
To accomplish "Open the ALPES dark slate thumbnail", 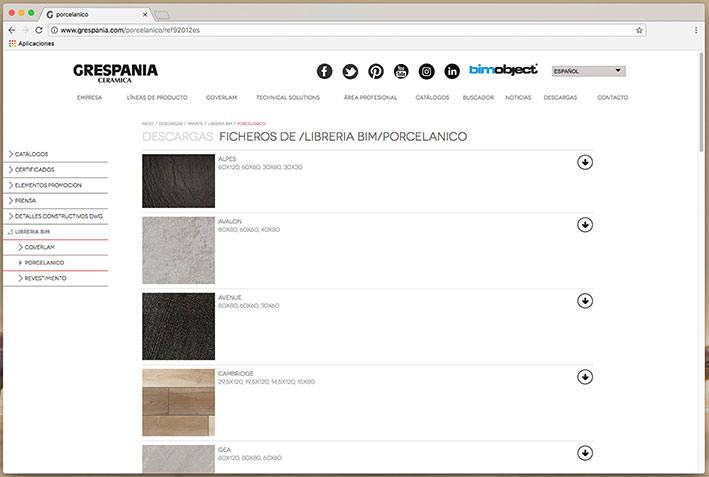I will click(x=179, y=181).
